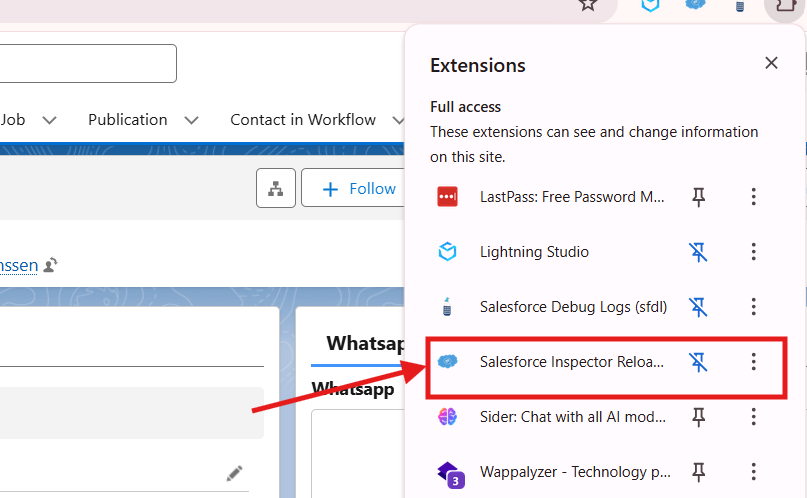This screenshot has width=807, height=498.
Task: Open LastPass extension from the list
Action: [551, 197]
